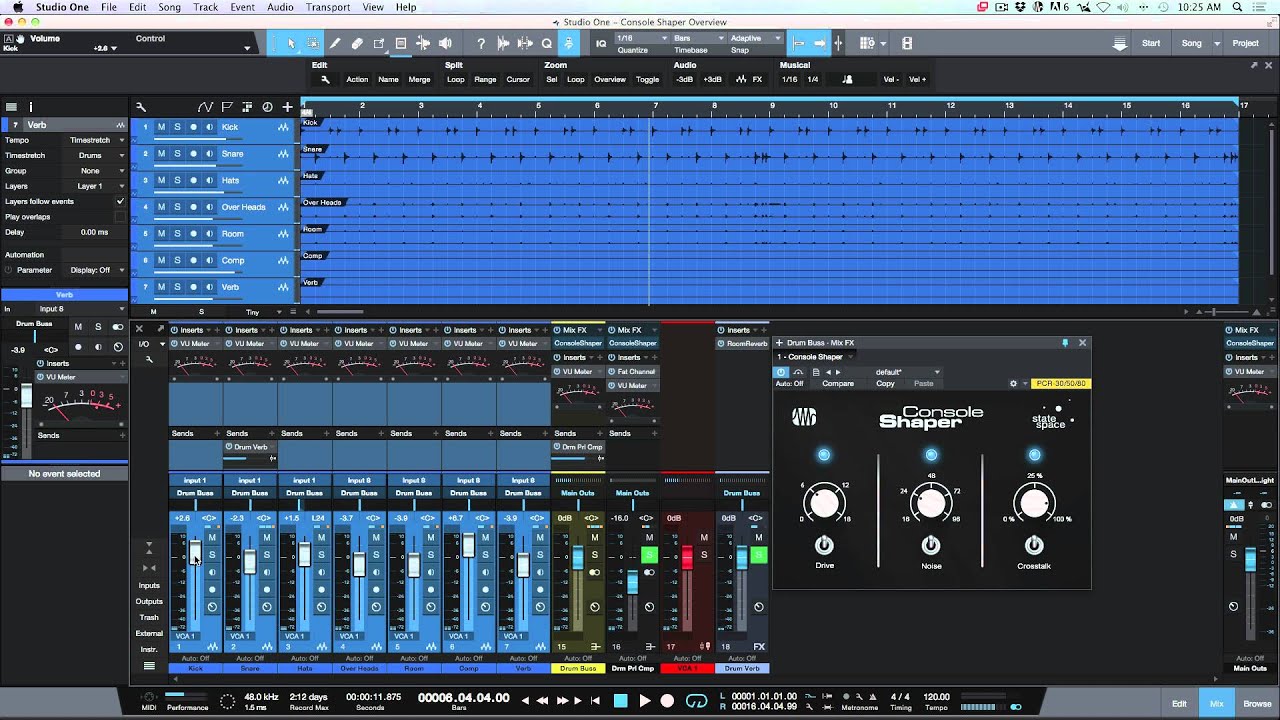The image size is (1280, 720).
Task: Select the Arrow tool in the toolbar
Action: 291,43
